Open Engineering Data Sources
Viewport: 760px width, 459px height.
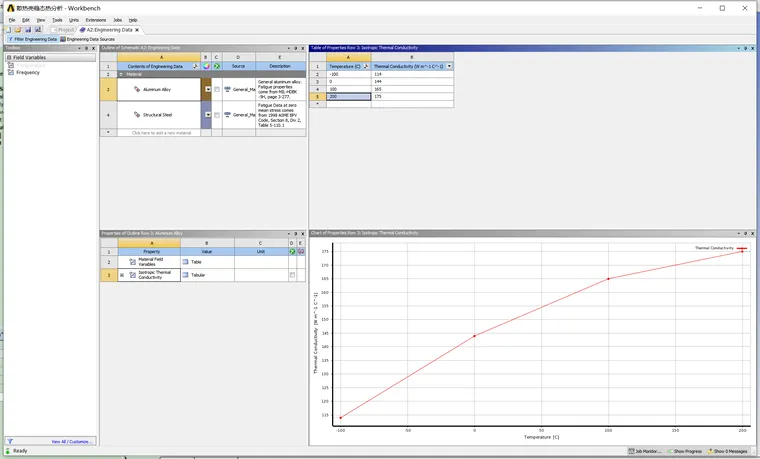click(88, 39)
